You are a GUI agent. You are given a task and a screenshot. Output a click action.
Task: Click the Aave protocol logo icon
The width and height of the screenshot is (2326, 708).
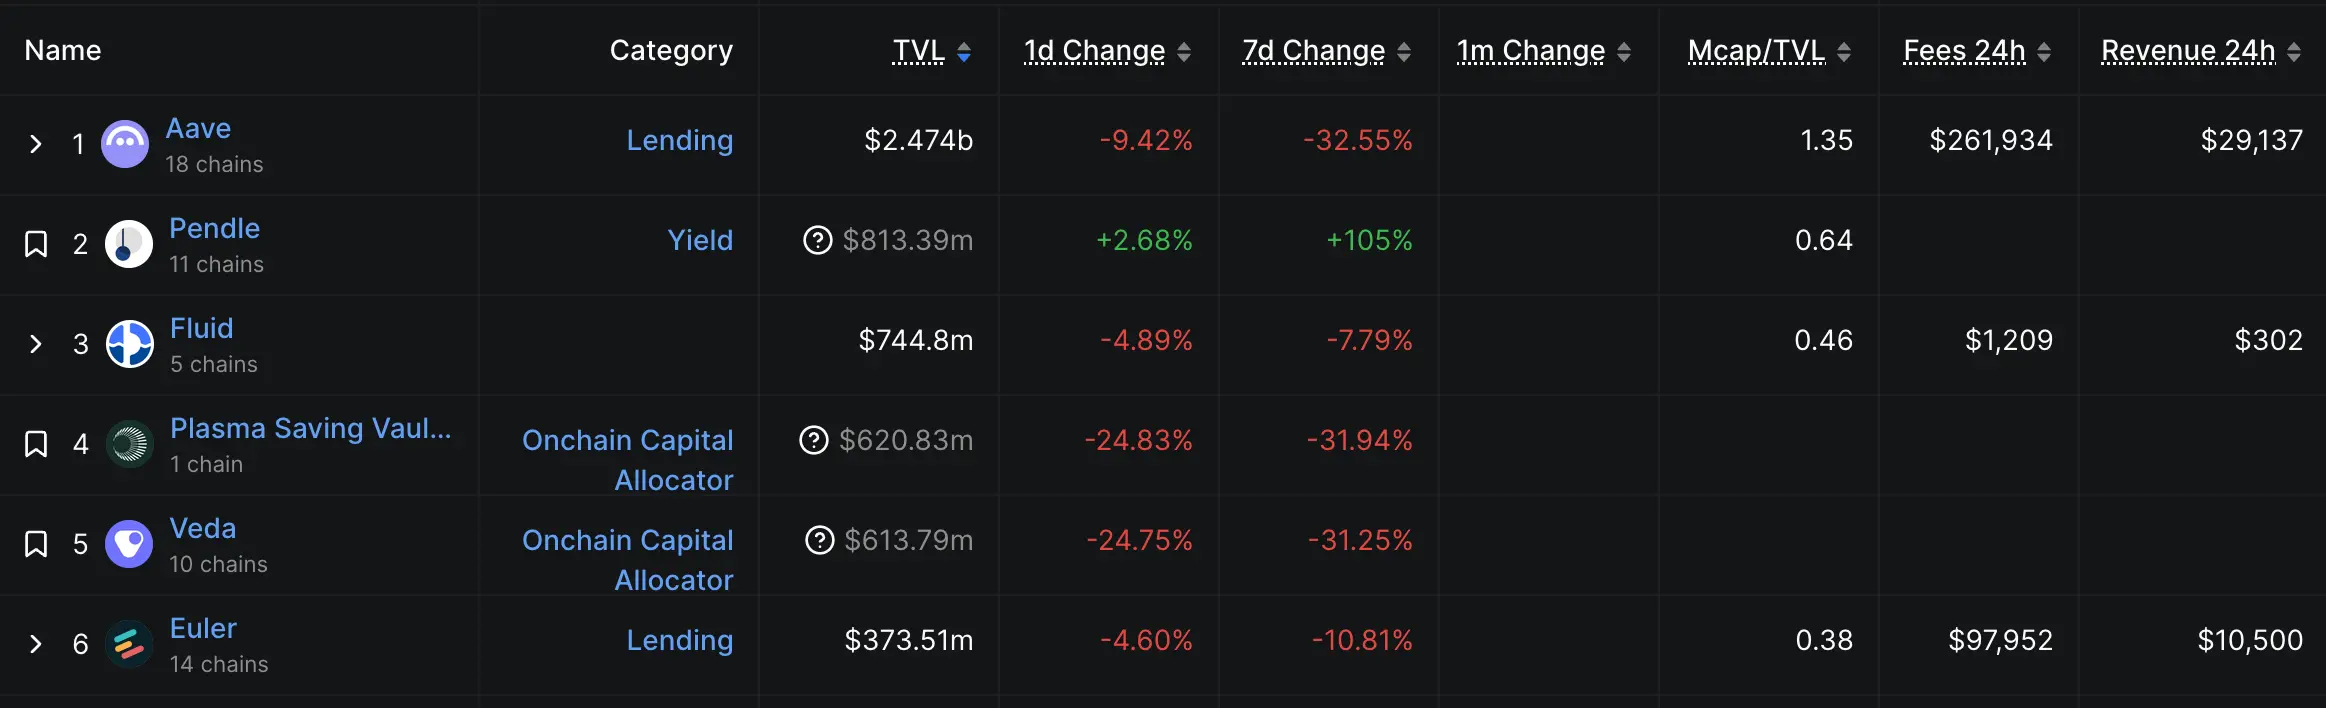tap(125, 144)
